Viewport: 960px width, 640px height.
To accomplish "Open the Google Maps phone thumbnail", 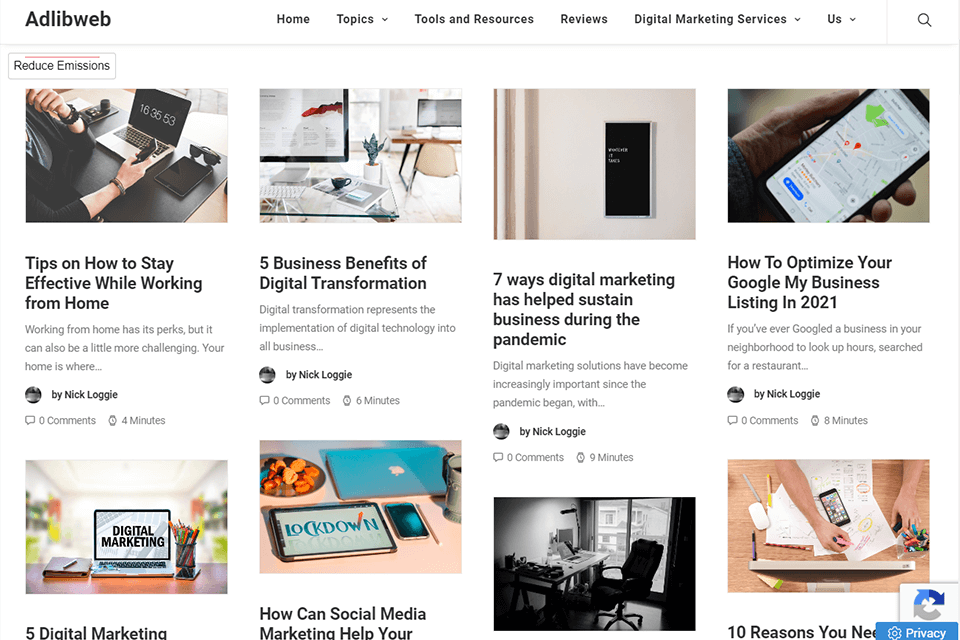I will 828,156.
